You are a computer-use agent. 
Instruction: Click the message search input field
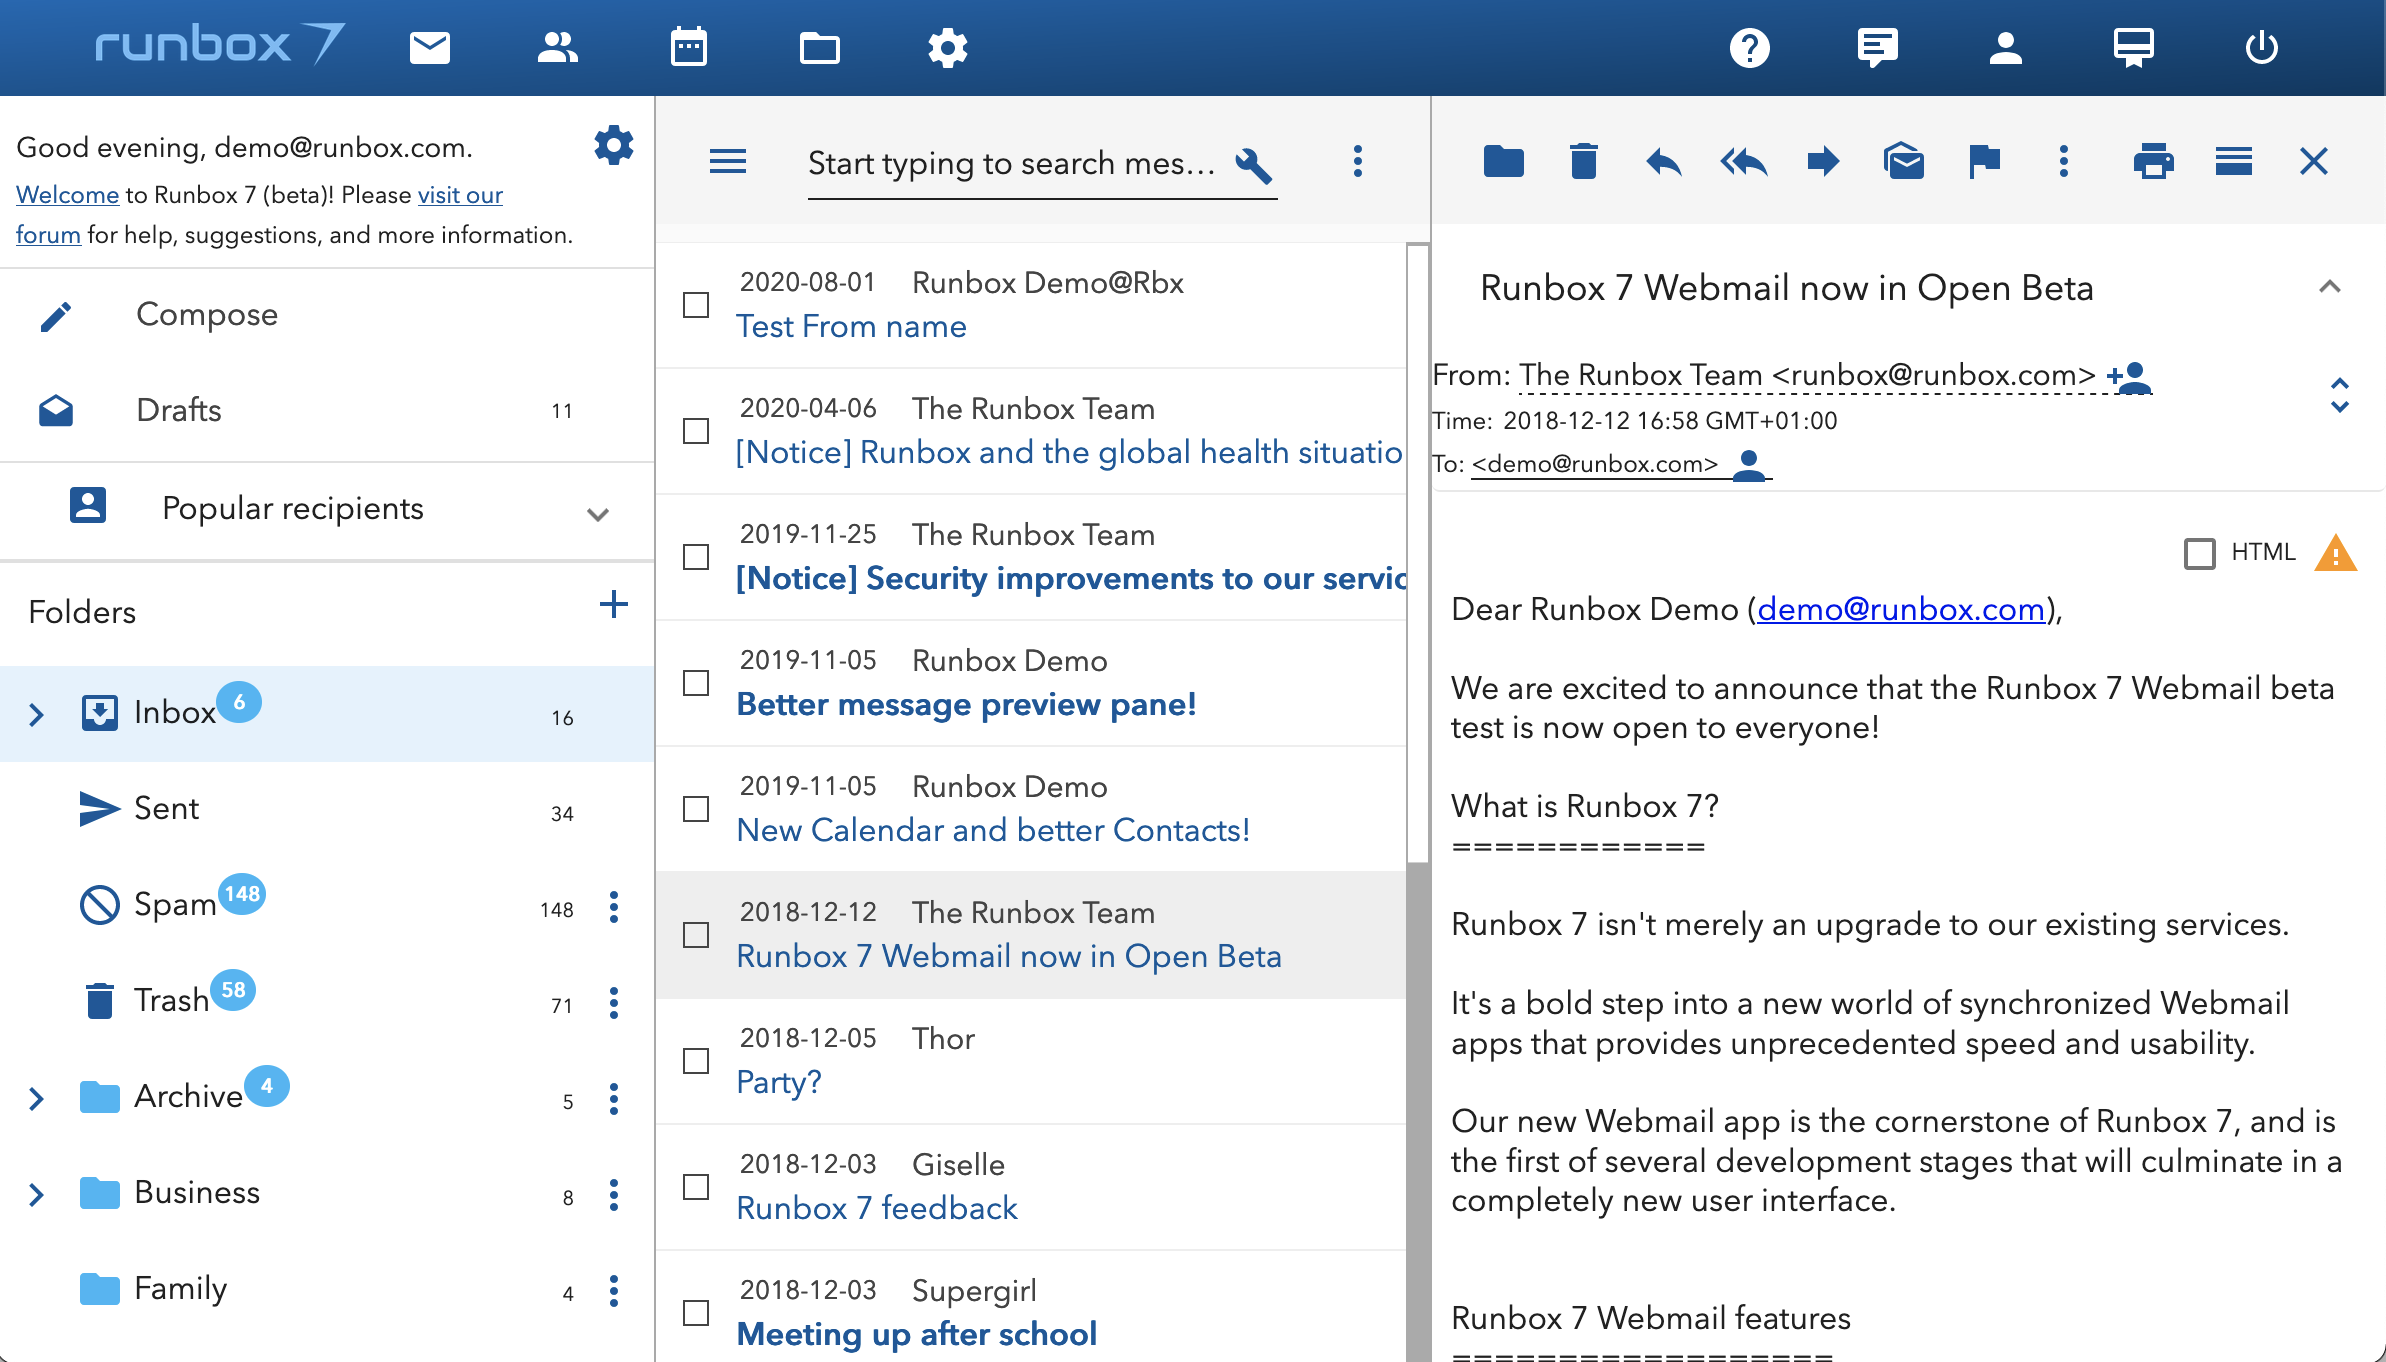pos(1010,163)
